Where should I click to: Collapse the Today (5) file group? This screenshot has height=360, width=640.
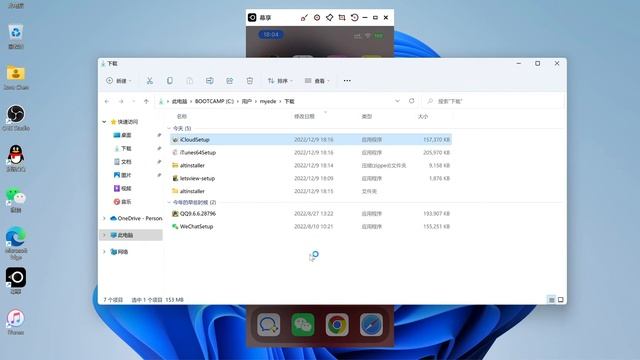click(x=169, y=129)
